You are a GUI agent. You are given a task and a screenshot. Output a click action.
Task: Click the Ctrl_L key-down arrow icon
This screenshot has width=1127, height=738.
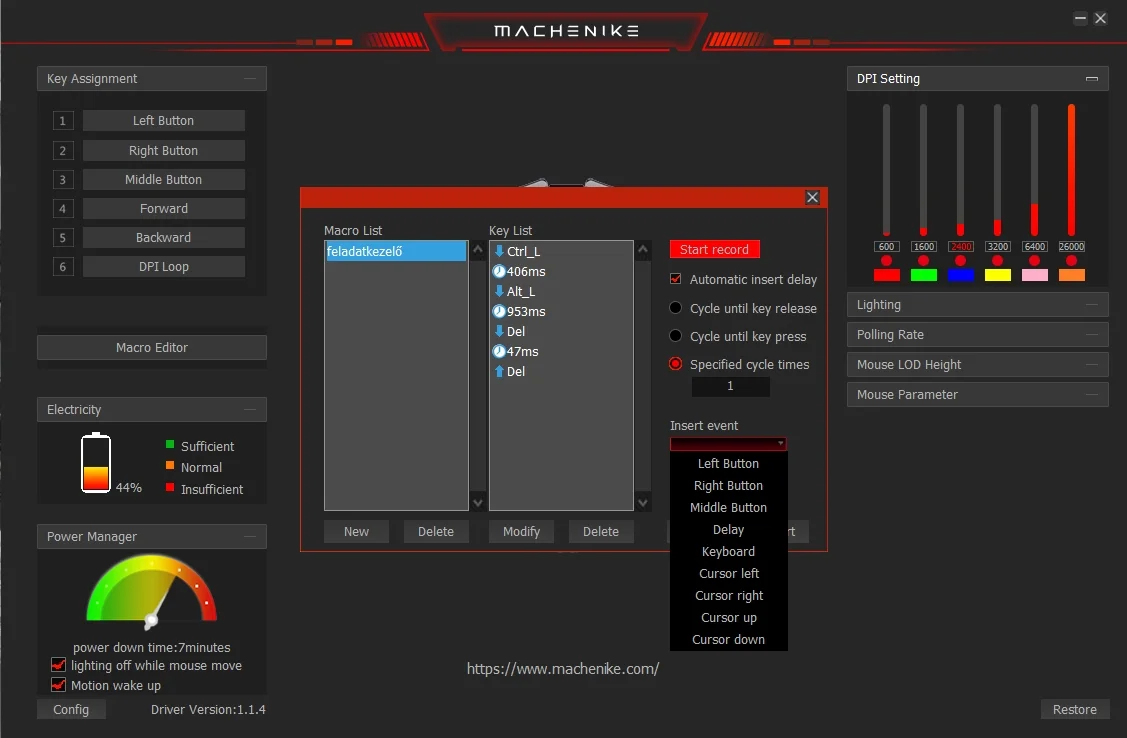(500, 251)
